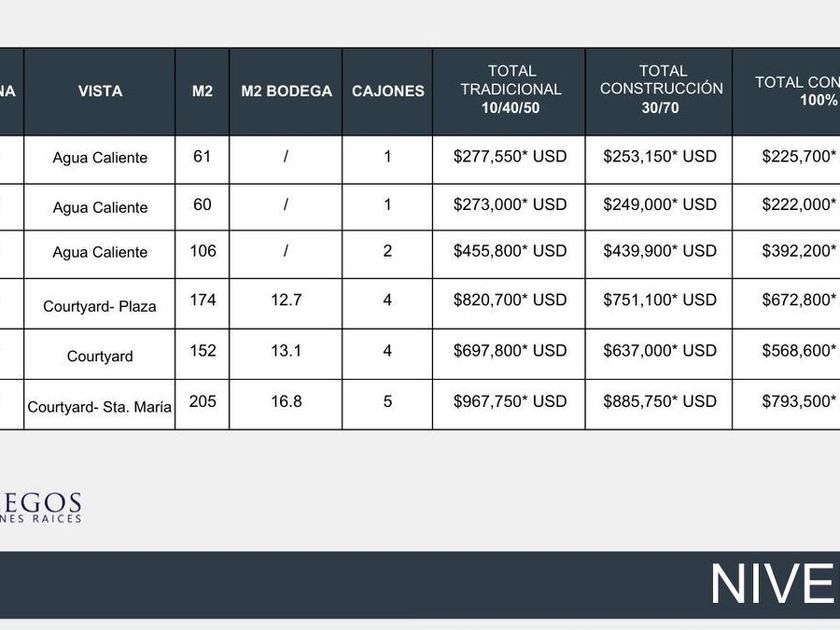Click the $967,750* USD total
The height and width of the screenshot is (630, 840).
click(x=510, y=401)
